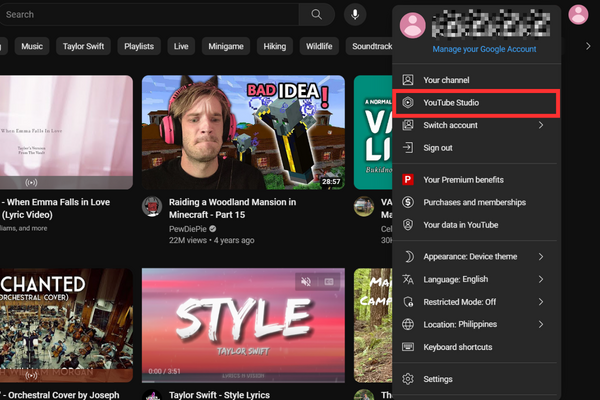Click the Language translate icon

tap(408, 279)
